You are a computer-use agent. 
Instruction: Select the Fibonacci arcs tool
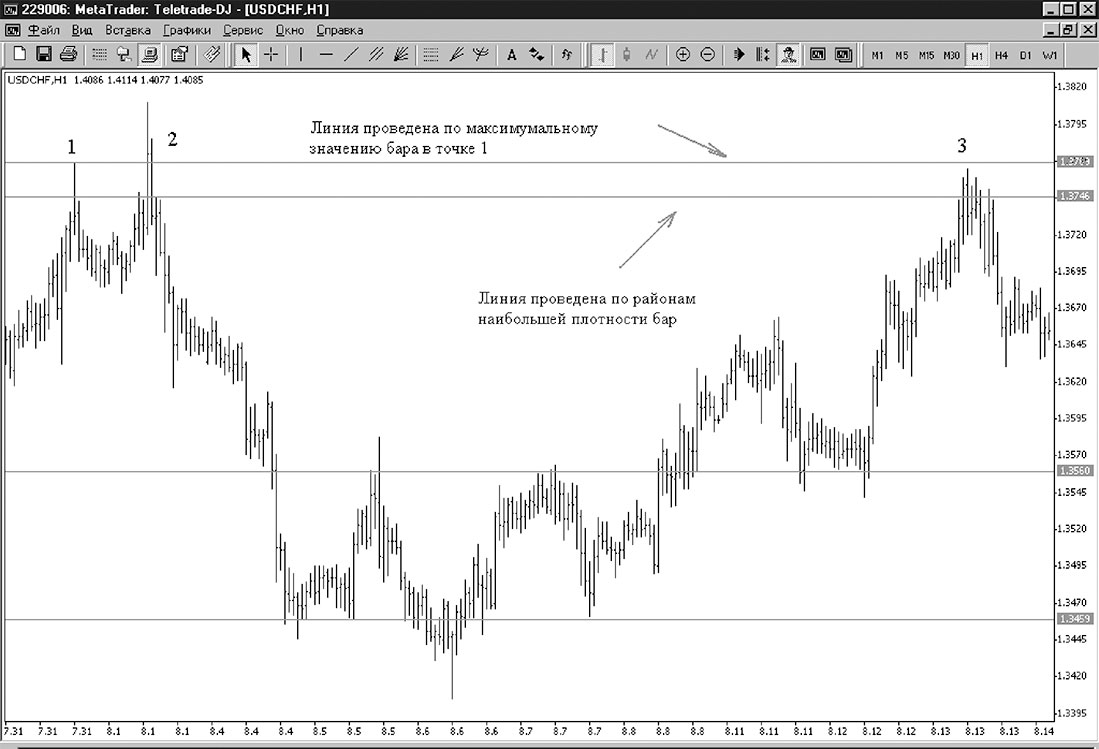481,54
